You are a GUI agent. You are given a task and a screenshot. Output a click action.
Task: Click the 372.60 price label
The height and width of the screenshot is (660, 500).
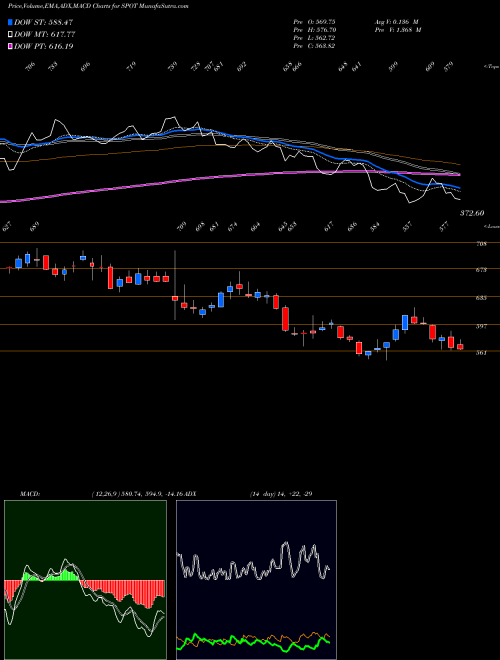[472, 213]
